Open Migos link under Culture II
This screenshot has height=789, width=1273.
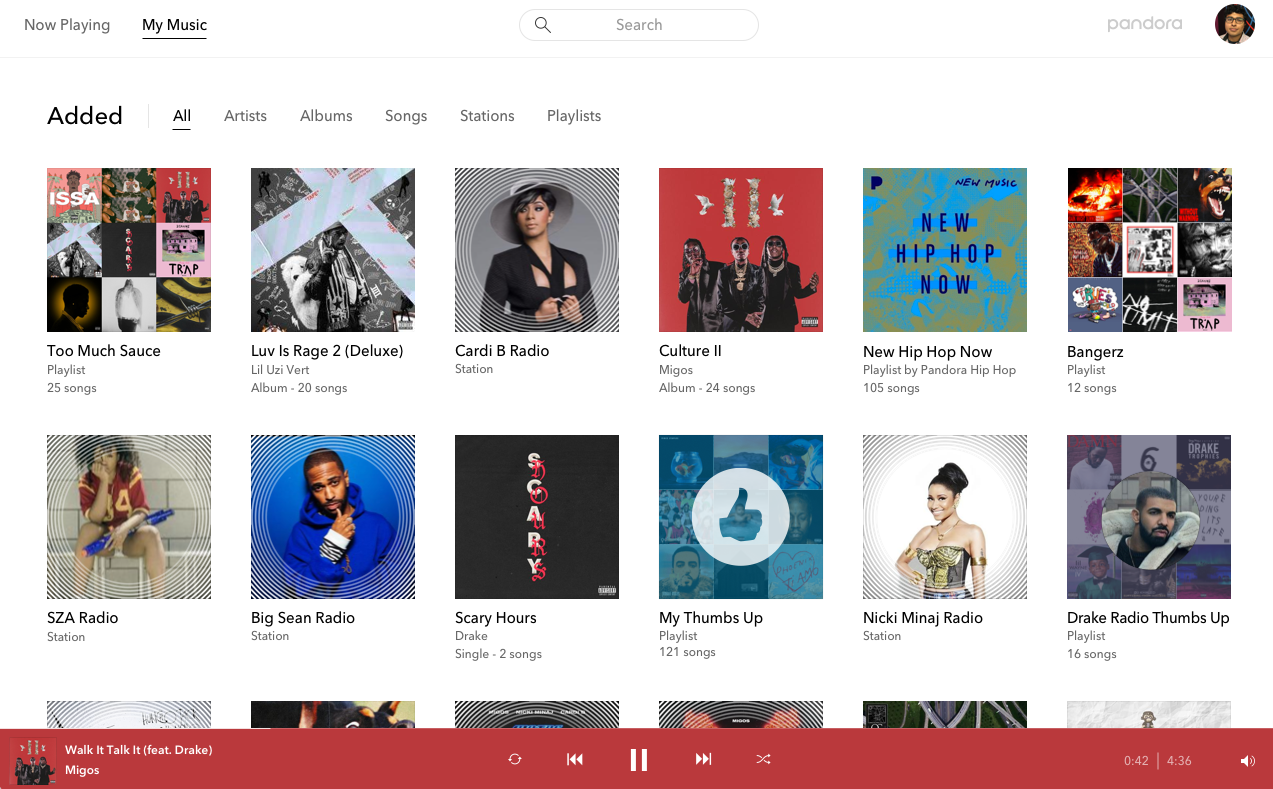pos(676,370)
